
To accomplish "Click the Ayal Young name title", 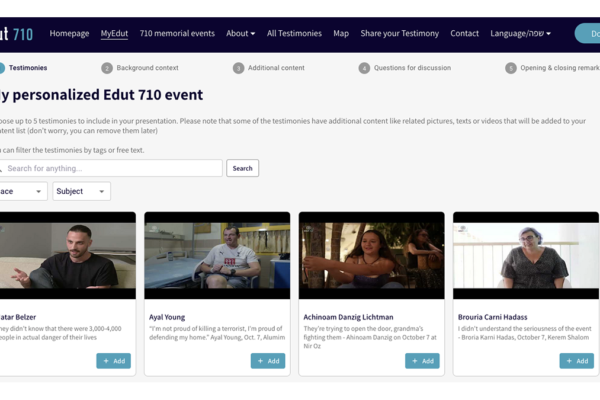I will tap(167, 317).
